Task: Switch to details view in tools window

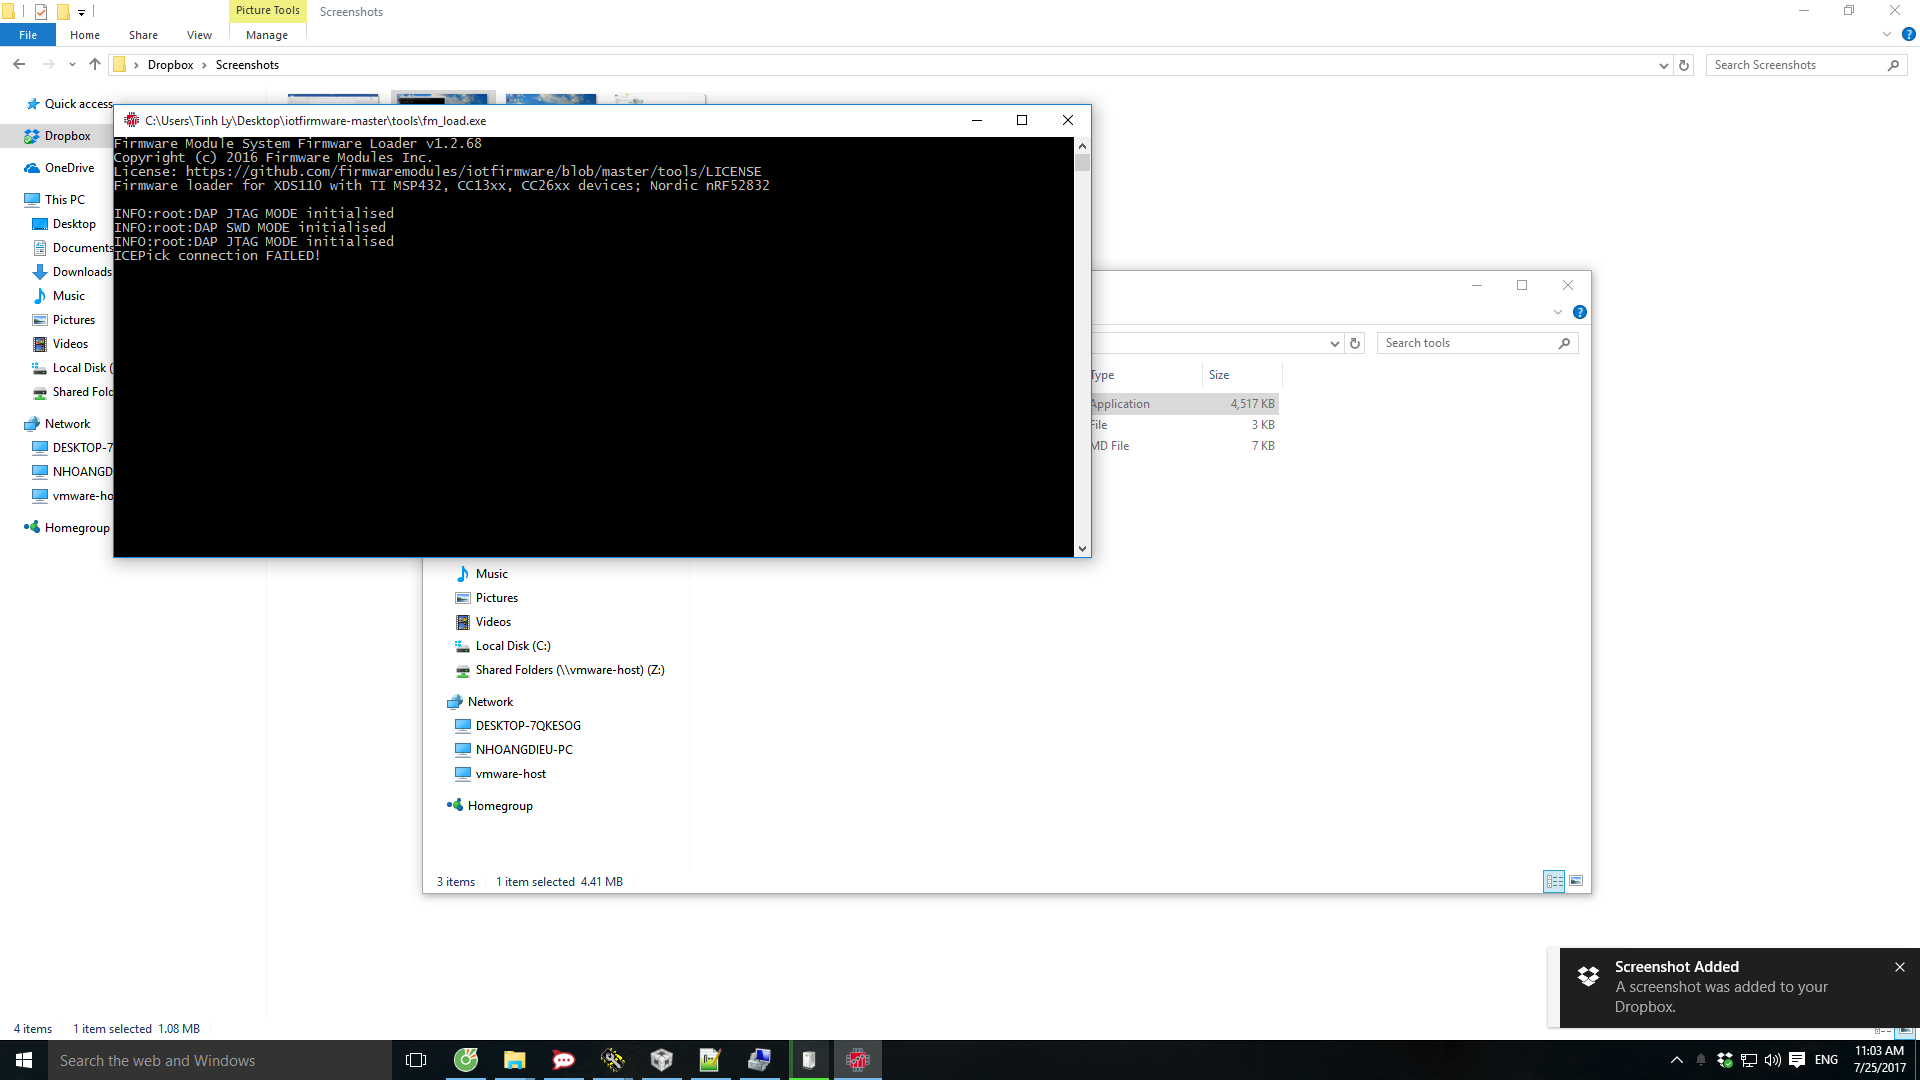Action: point(1554,881)
